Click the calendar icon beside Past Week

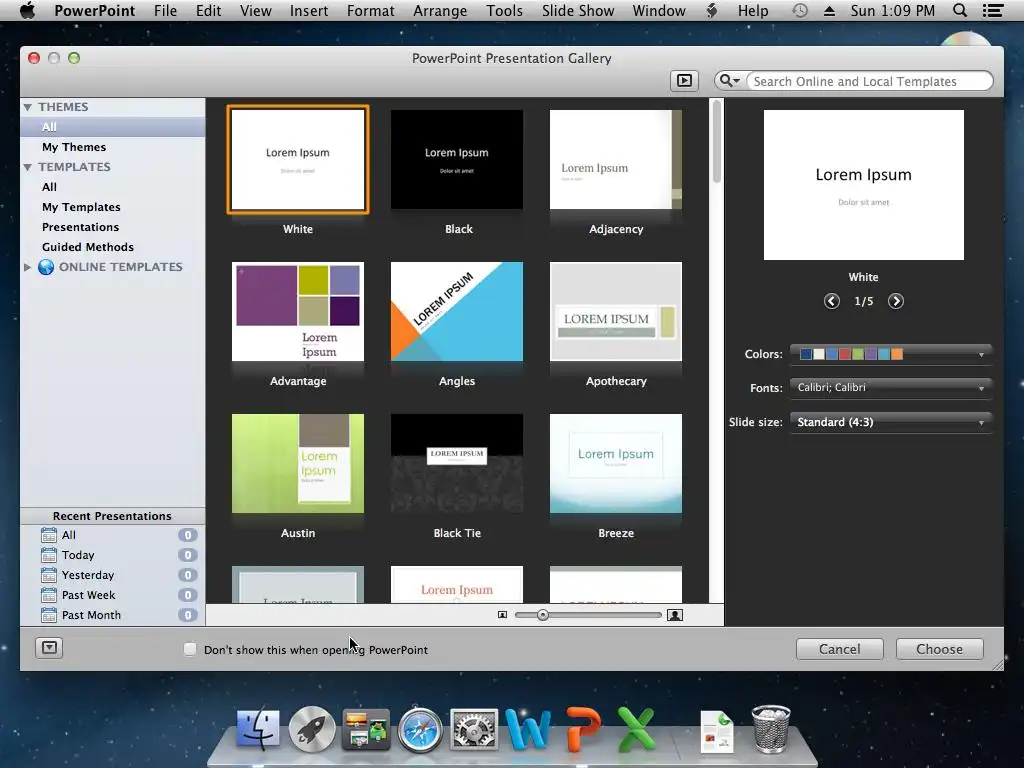tap(49, 595)
